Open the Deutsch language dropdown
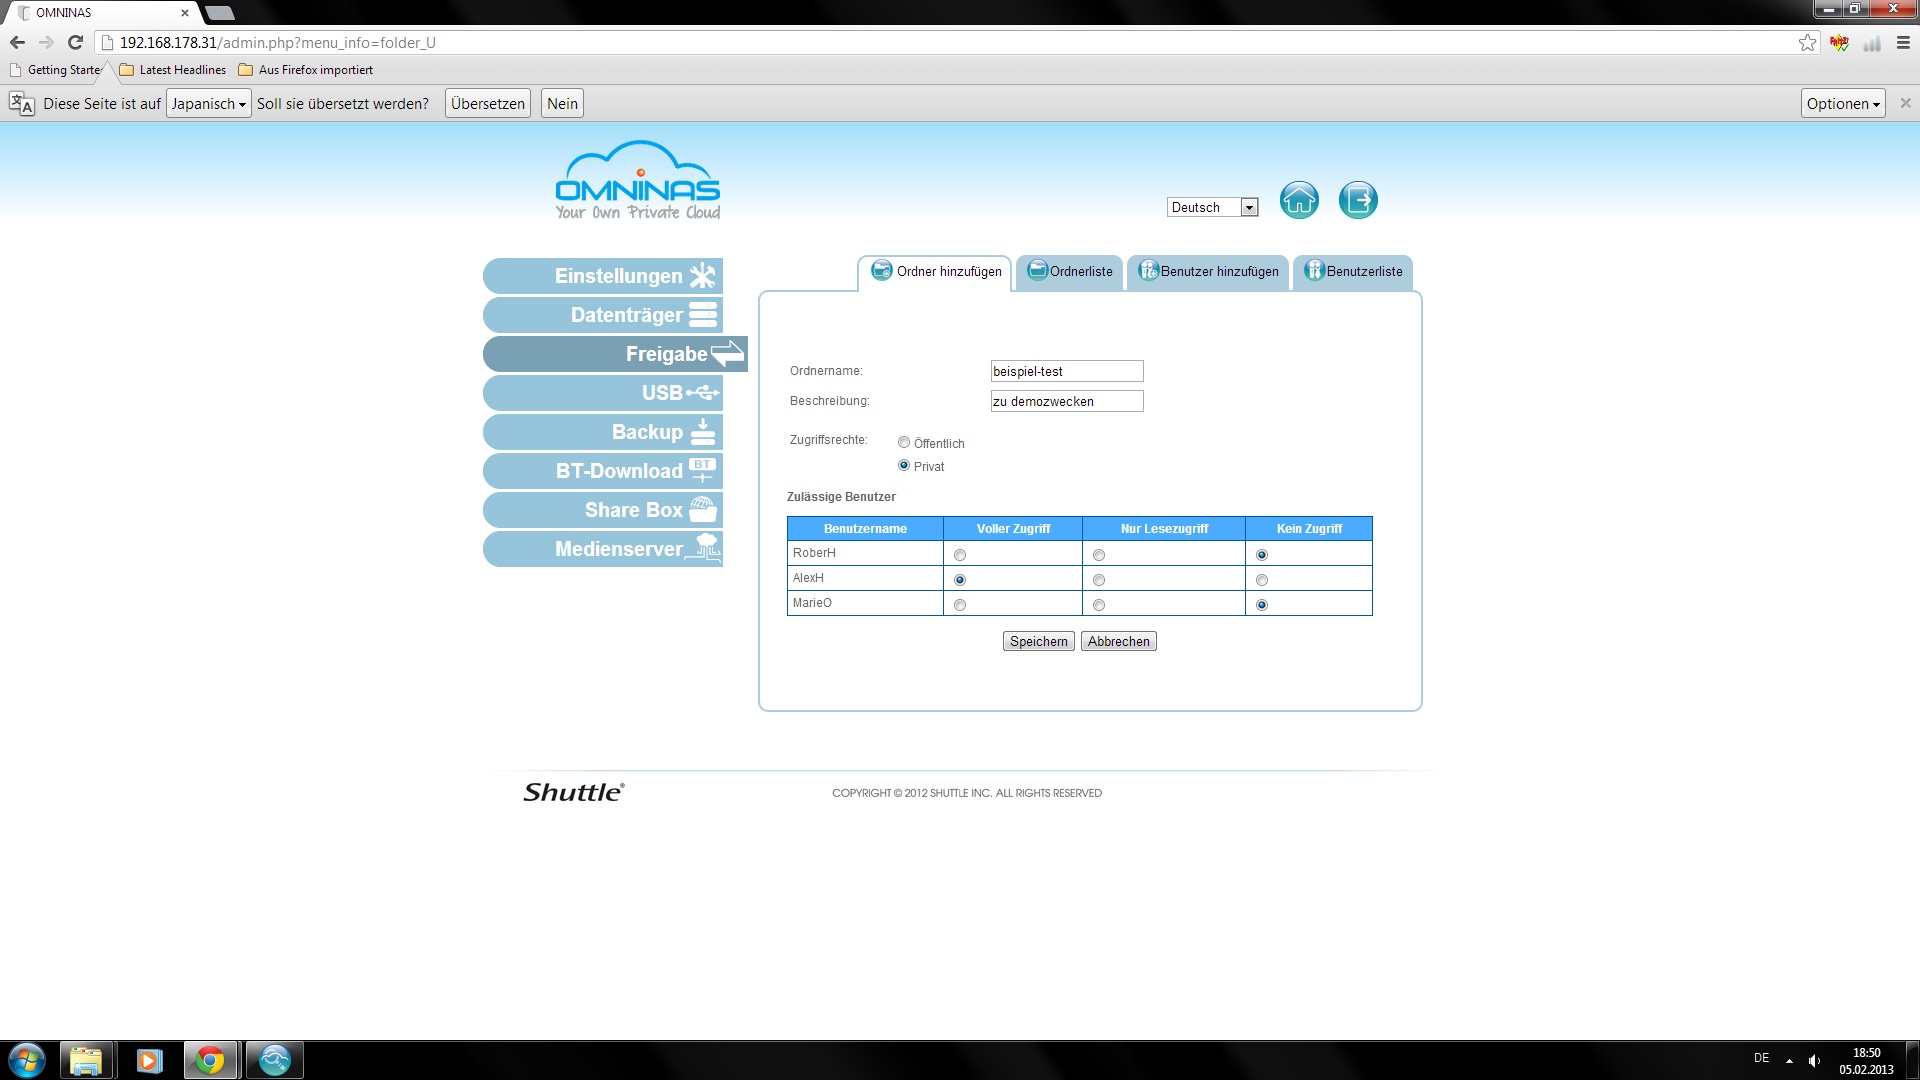Screen dimensions: 1920x1080 pos(1212,207)
